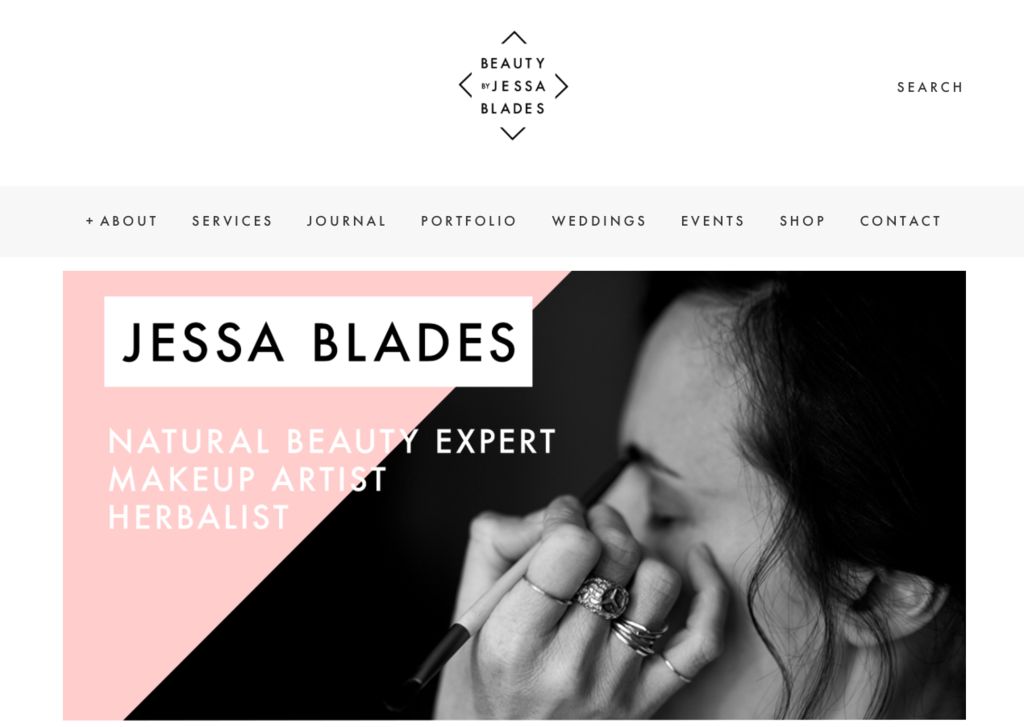Click the left chevron of the logo

tap(465, 86)
